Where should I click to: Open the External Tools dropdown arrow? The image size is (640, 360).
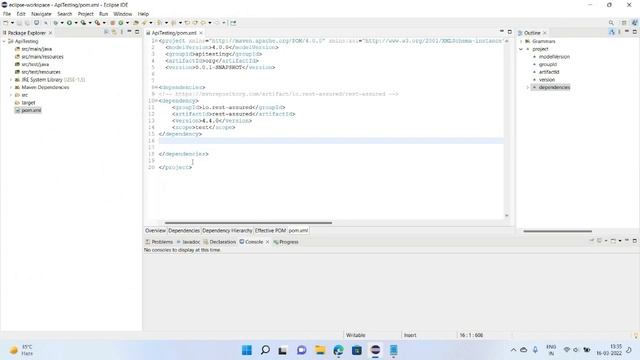tap(104, 23)
